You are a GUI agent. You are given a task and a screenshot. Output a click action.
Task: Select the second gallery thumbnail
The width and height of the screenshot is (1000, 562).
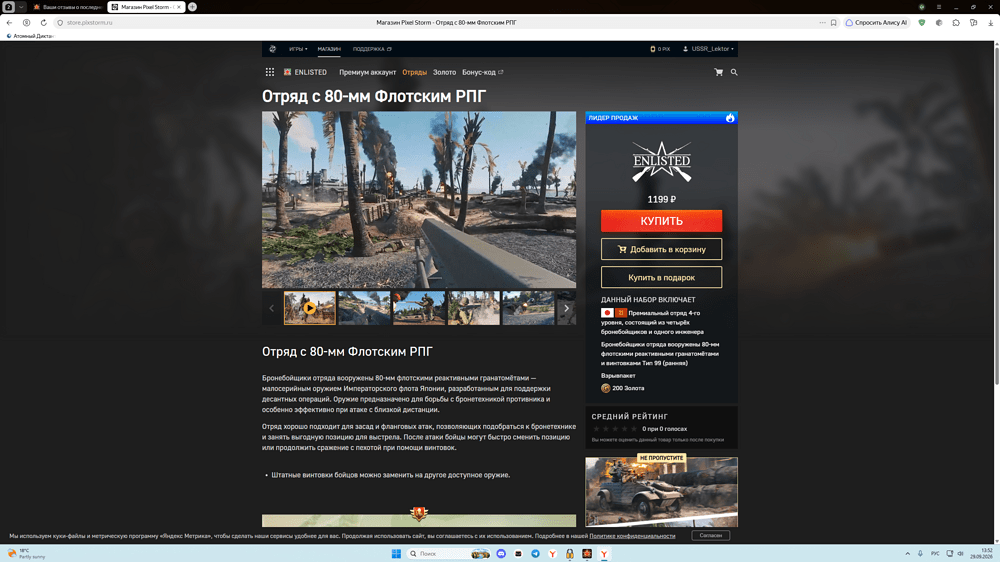coord(364,308)
